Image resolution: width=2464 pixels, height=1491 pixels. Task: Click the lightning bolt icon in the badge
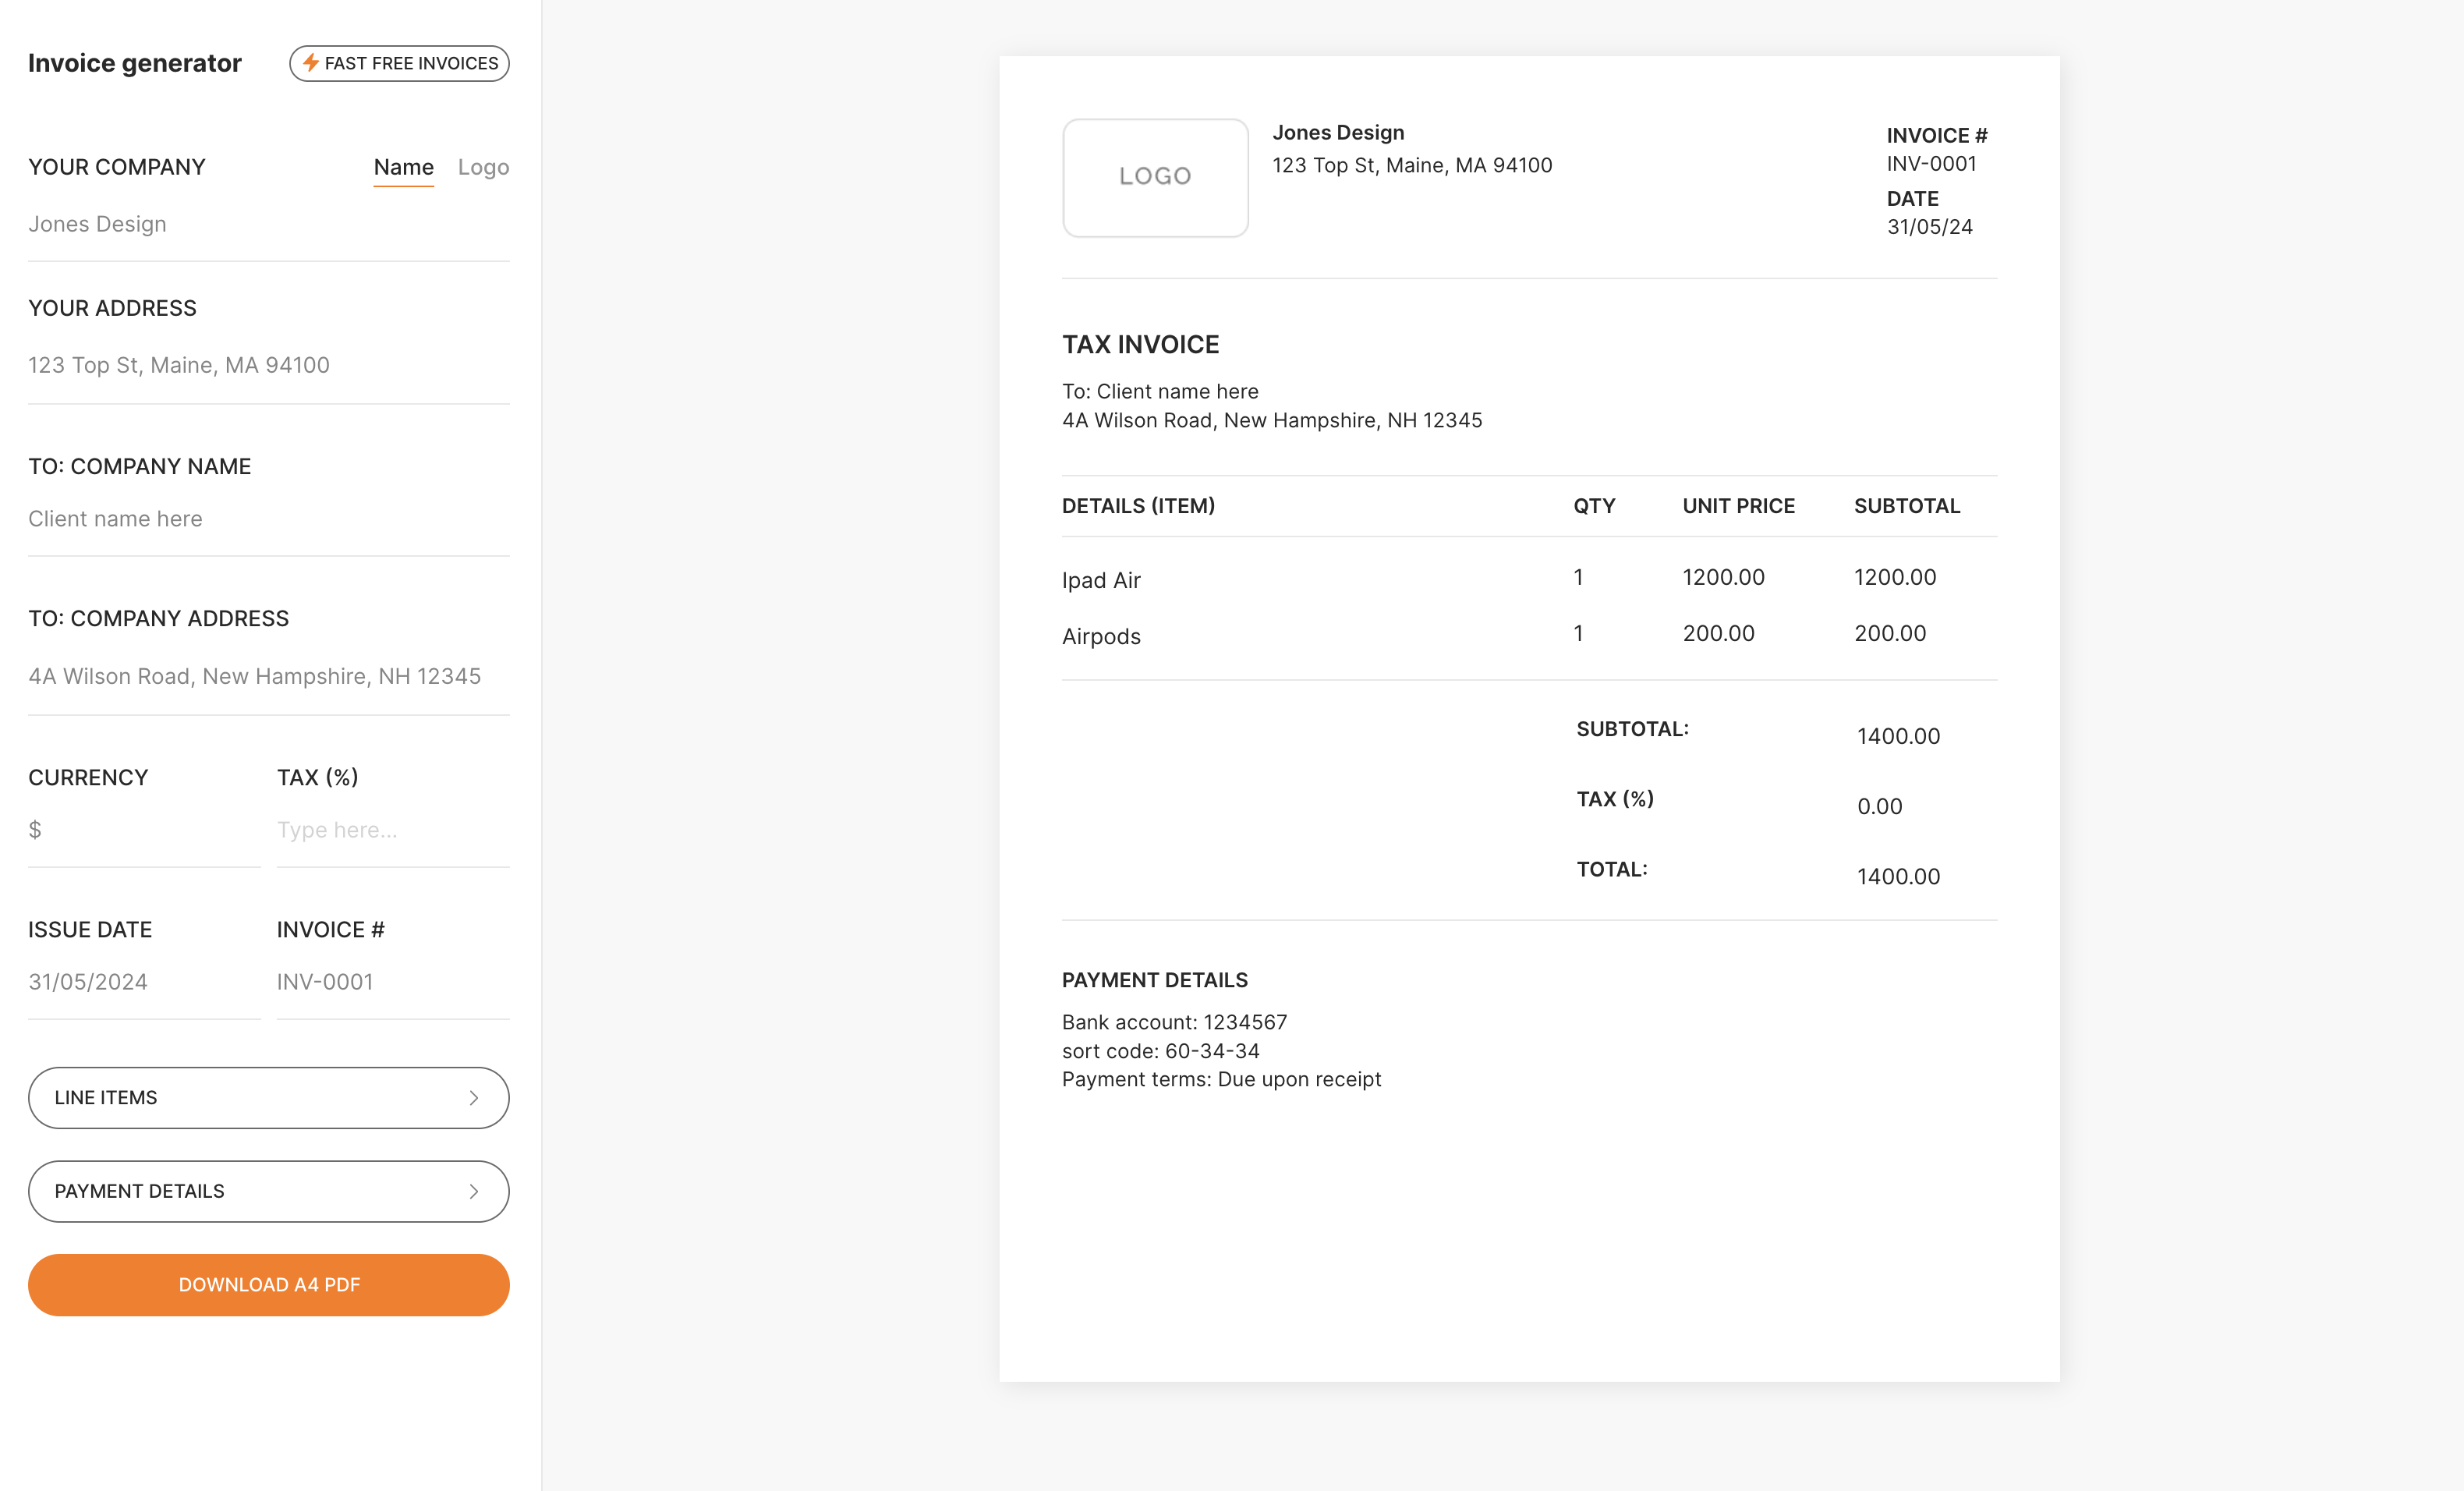pyautogui.click(x=311, y=63)
